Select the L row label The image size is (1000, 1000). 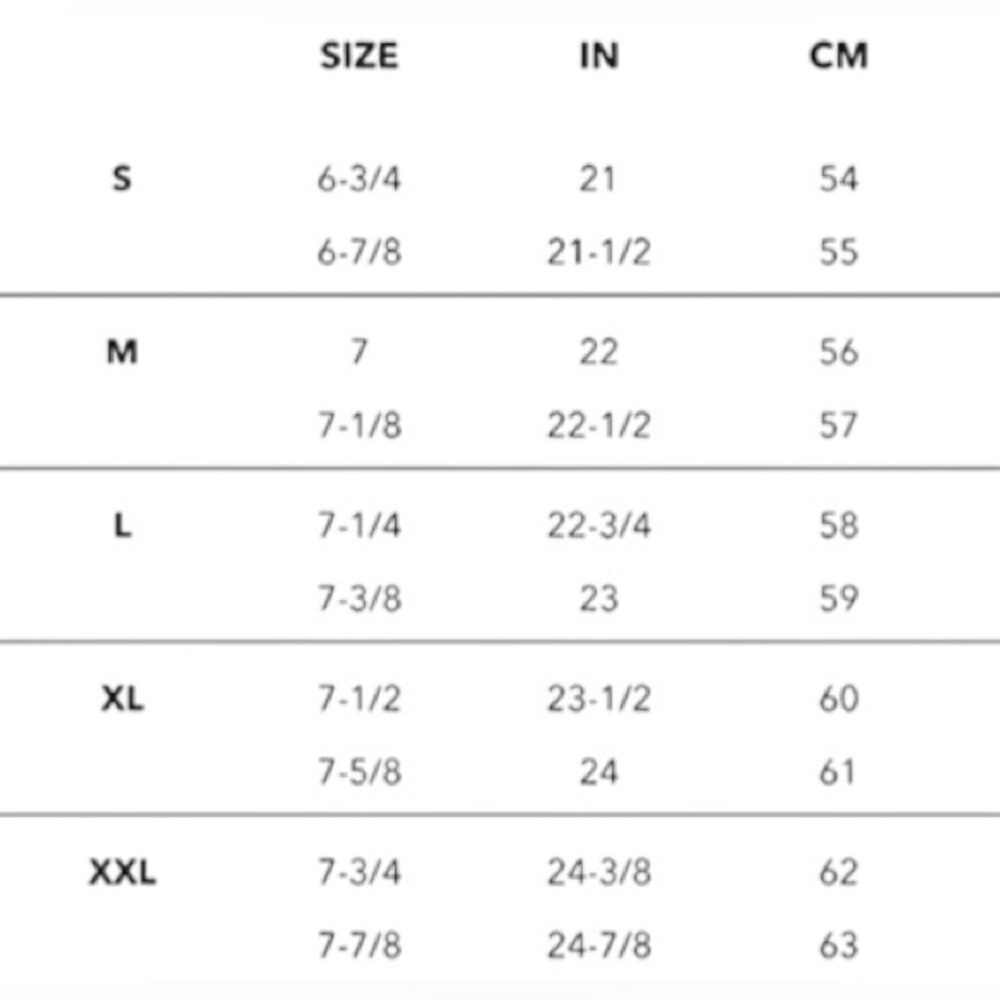122,526
